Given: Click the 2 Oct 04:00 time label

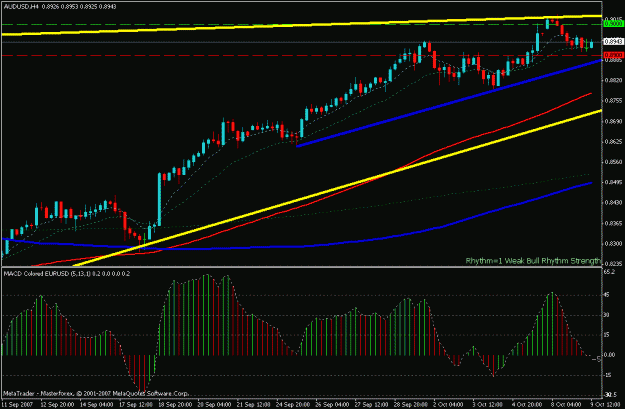Looking at the screenshot, I should [x=448, y=404].
